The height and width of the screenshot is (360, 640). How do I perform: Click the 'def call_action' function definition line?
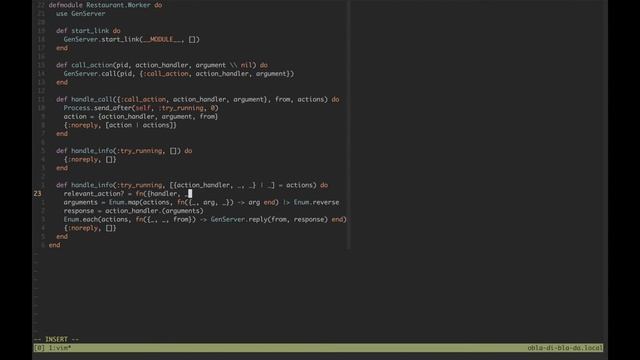point(162,65)
